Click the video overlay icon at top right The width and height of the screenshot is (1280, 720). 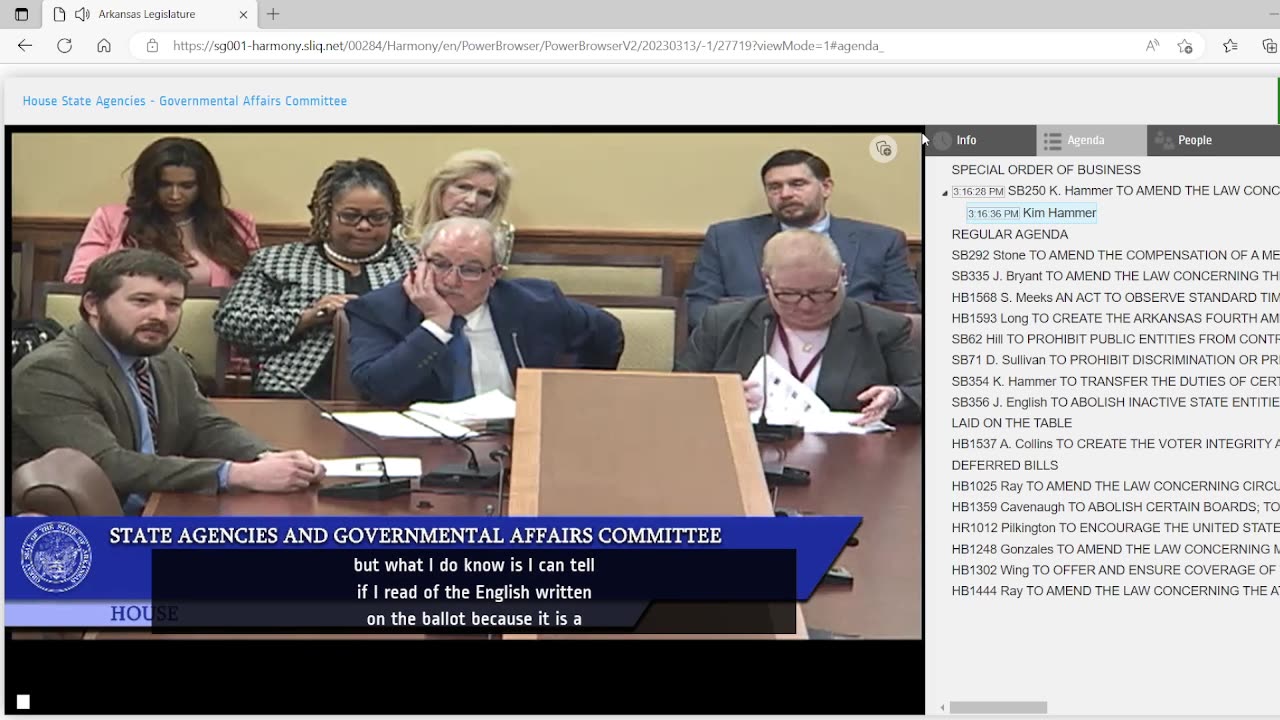(x=883, y=149)
